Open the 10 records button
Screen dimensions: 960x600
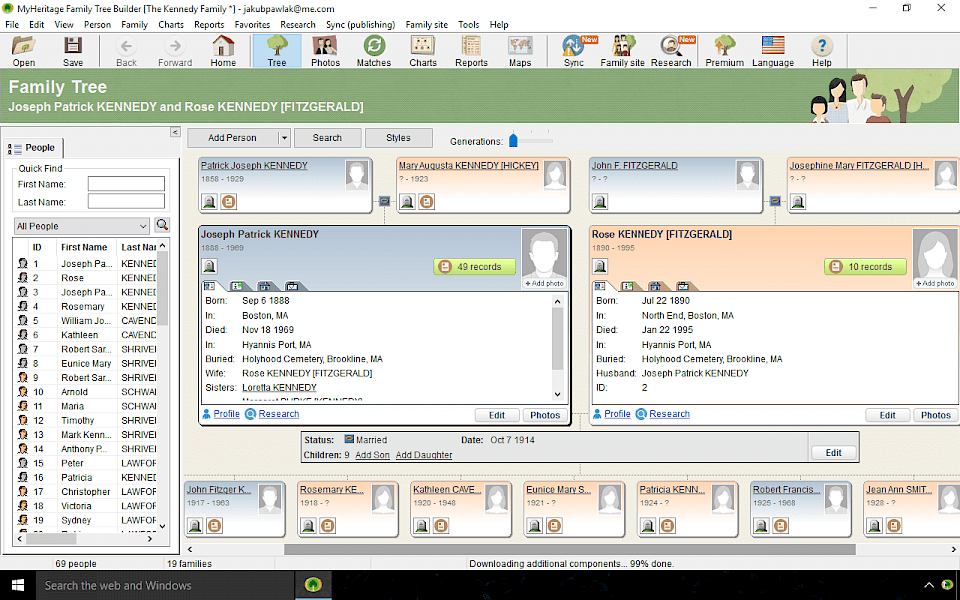[x=865, y=266]
